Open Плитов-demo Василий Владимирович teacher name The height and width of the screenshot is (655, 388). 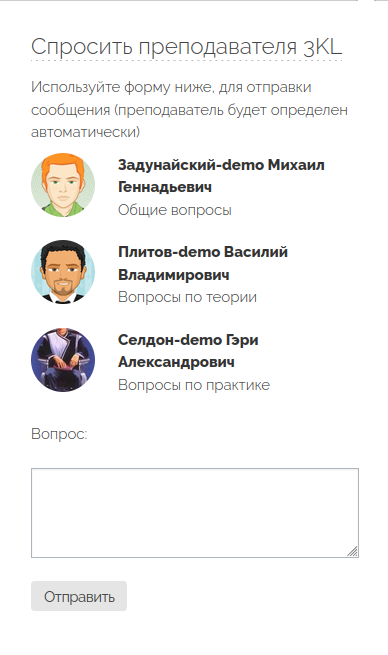click(203, 263)
